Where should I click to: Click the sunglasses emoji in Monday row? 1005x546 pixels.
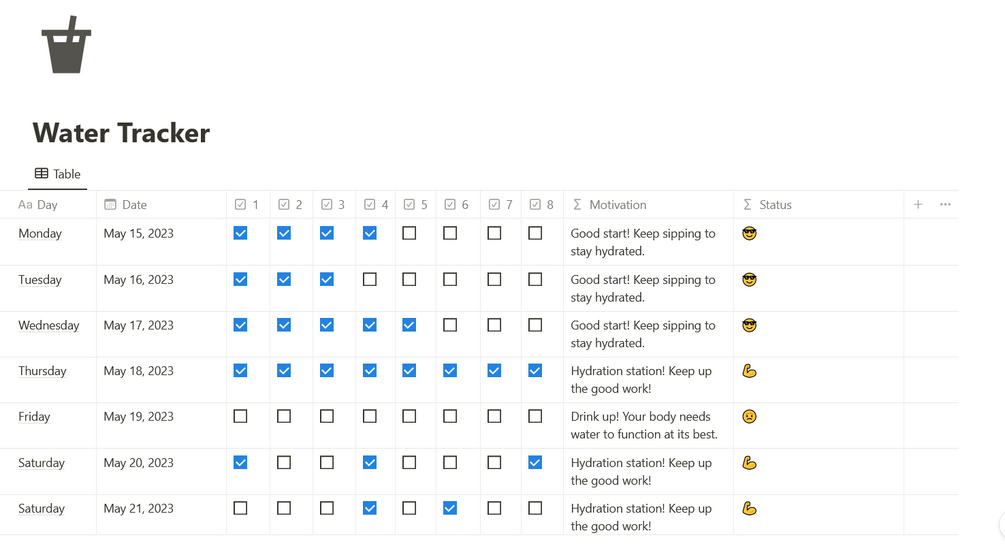(x=749, y=233)
